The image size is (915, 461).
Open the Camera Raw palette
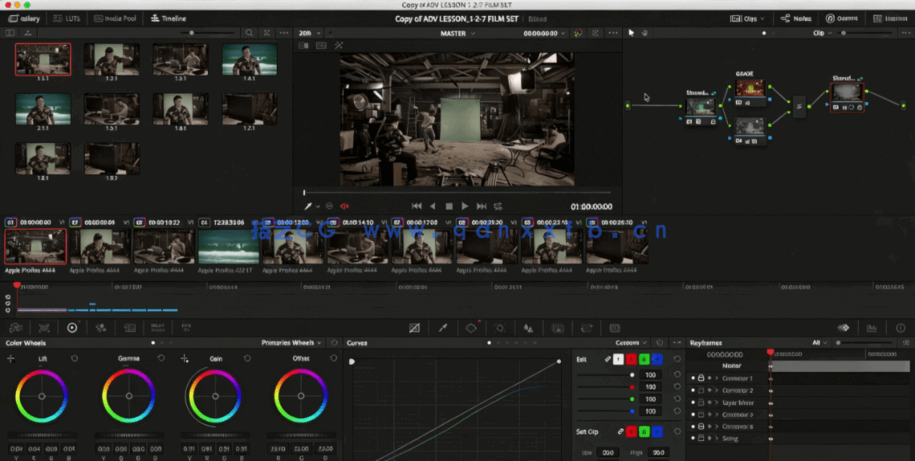click(x=16, y=328)
